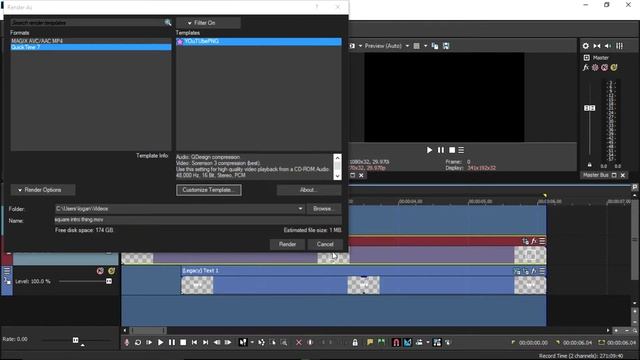Open Master Bus audio properties gear
The image size is (640, 360).
[586, 46]
